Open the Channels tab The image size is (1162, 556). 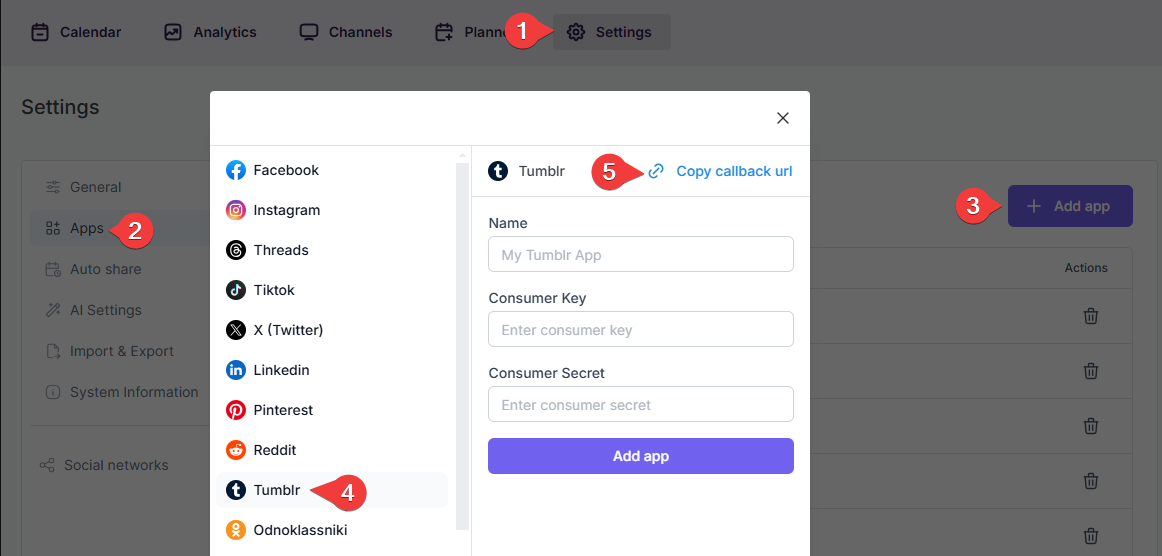(345, 33)
